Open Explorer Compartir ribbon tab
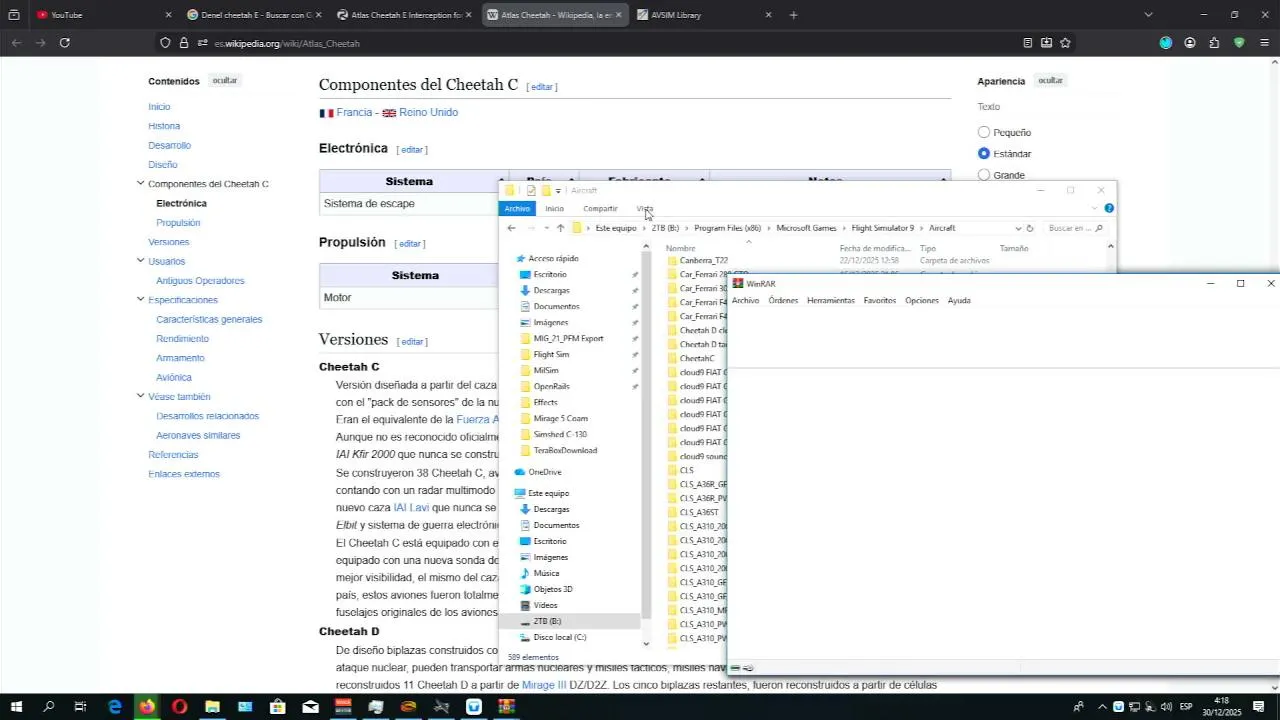This screenshot has width=1280, height=720. pos(600,208)
